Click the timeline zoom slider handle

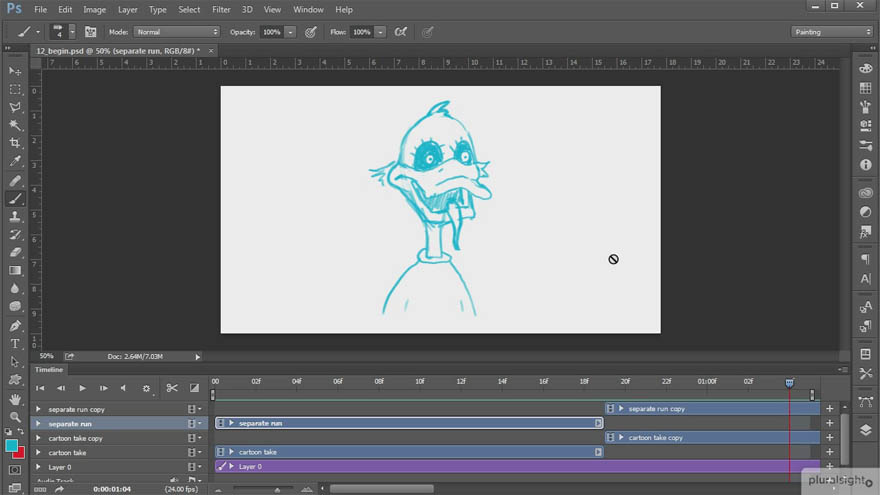point(277,490)
